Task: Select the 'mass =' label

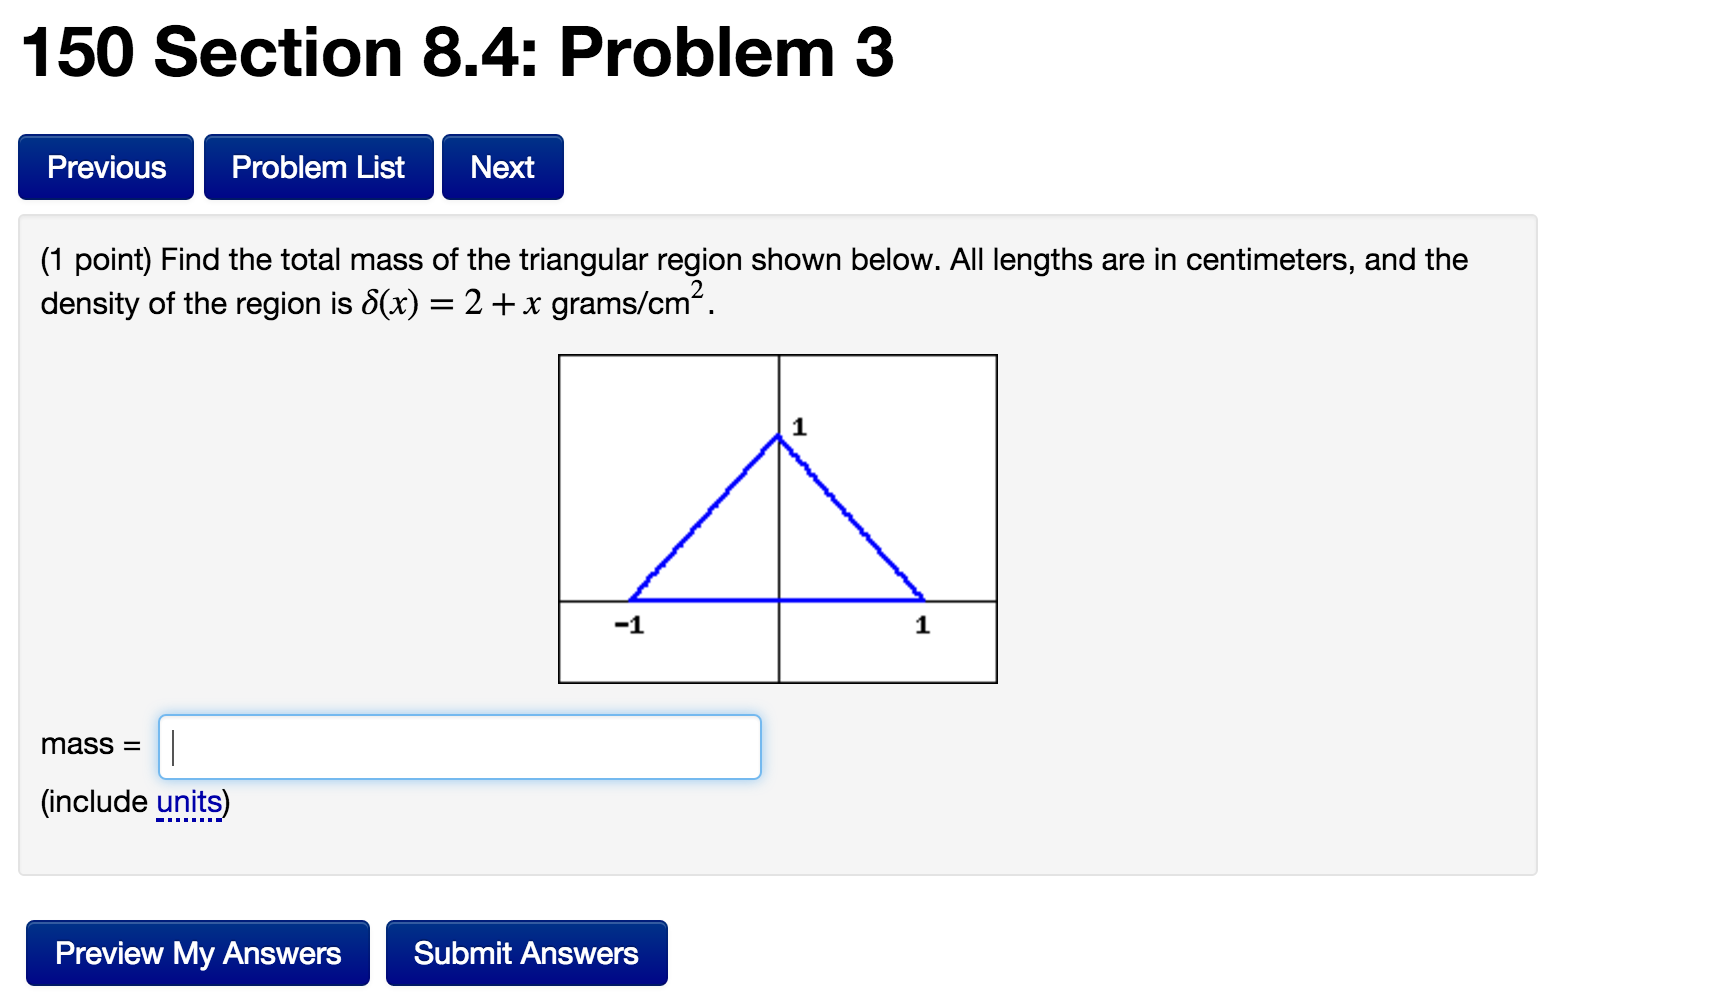Action: pos(90,745)
